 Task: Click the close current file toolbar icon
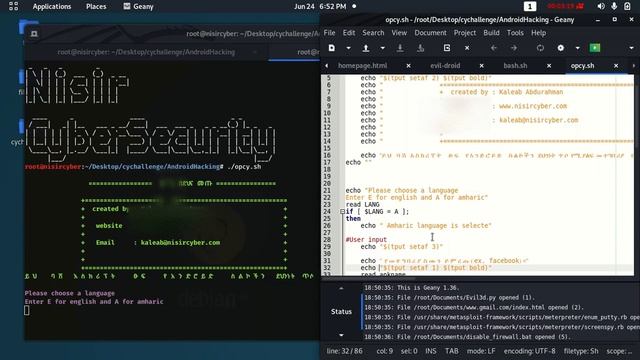[x=467, y=48]
